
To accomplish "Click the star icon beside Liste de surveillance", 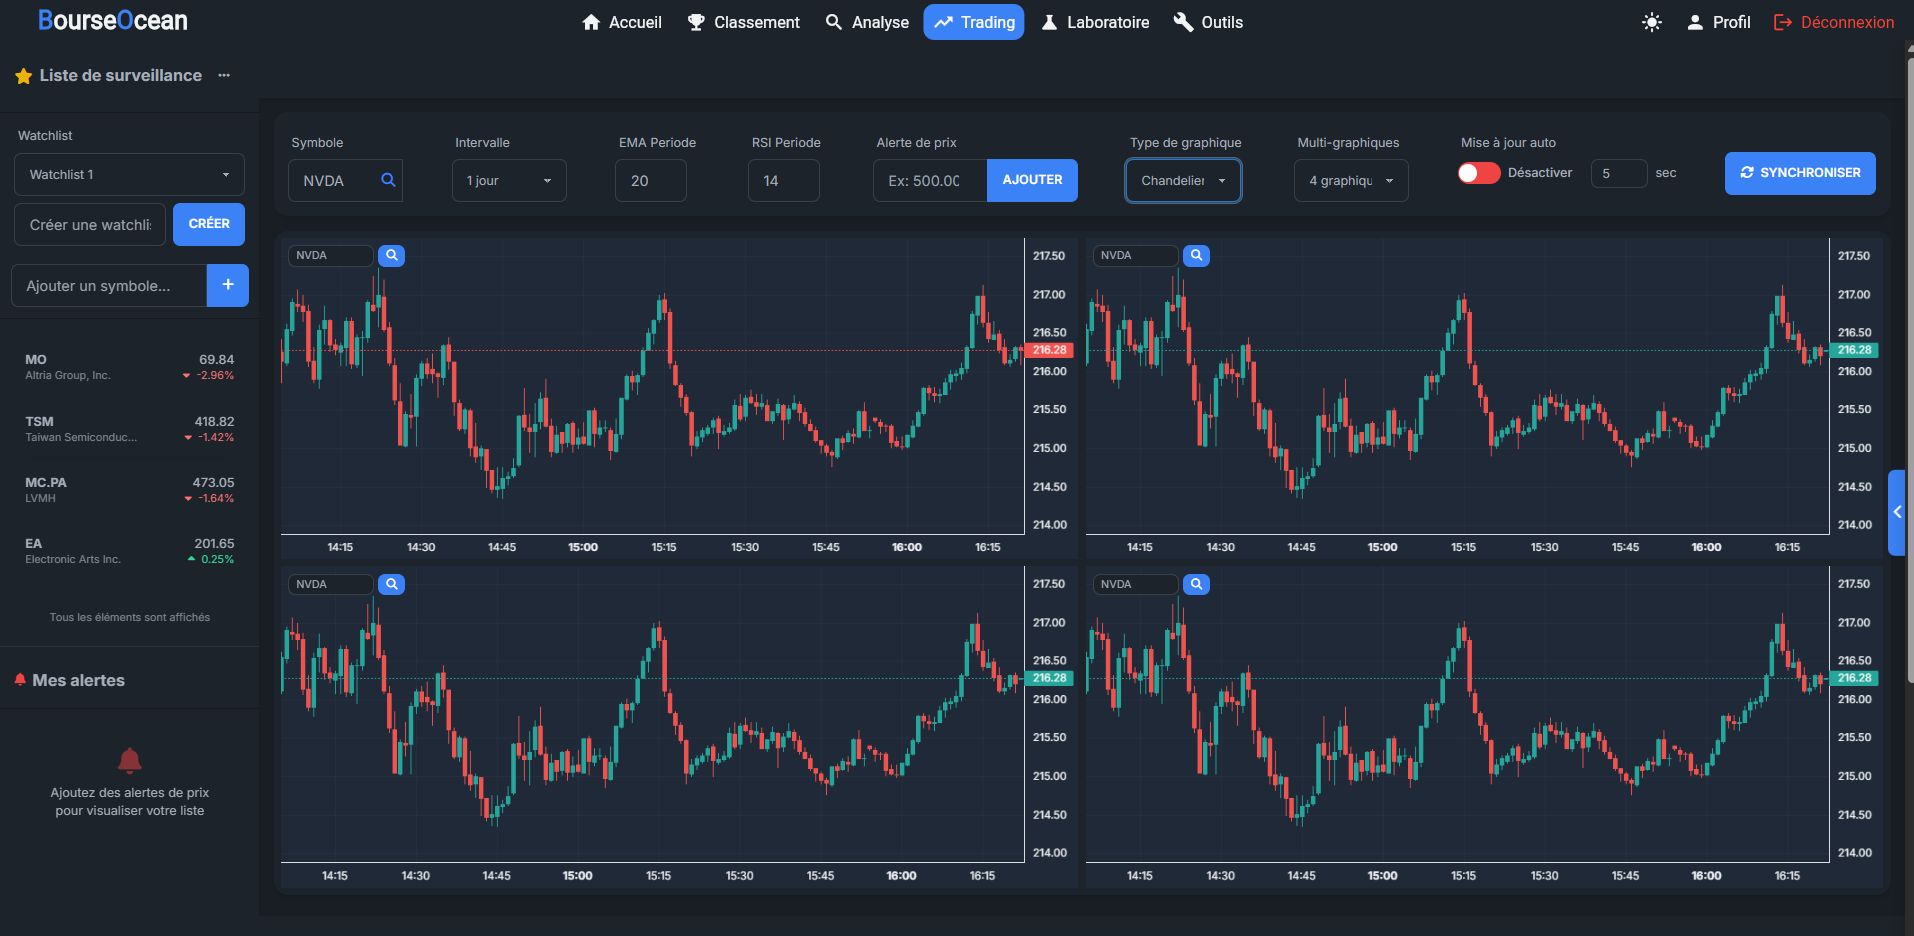I will coord(24,76).
